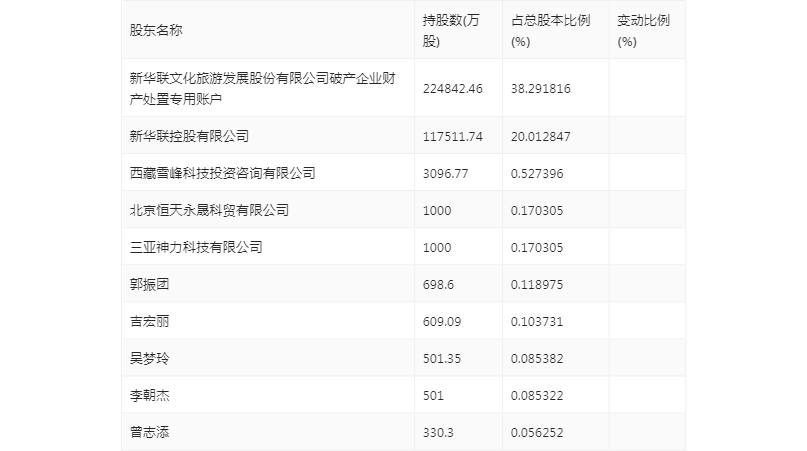
Task: Select the percentage 0.103731
Action: click(537, 322)
